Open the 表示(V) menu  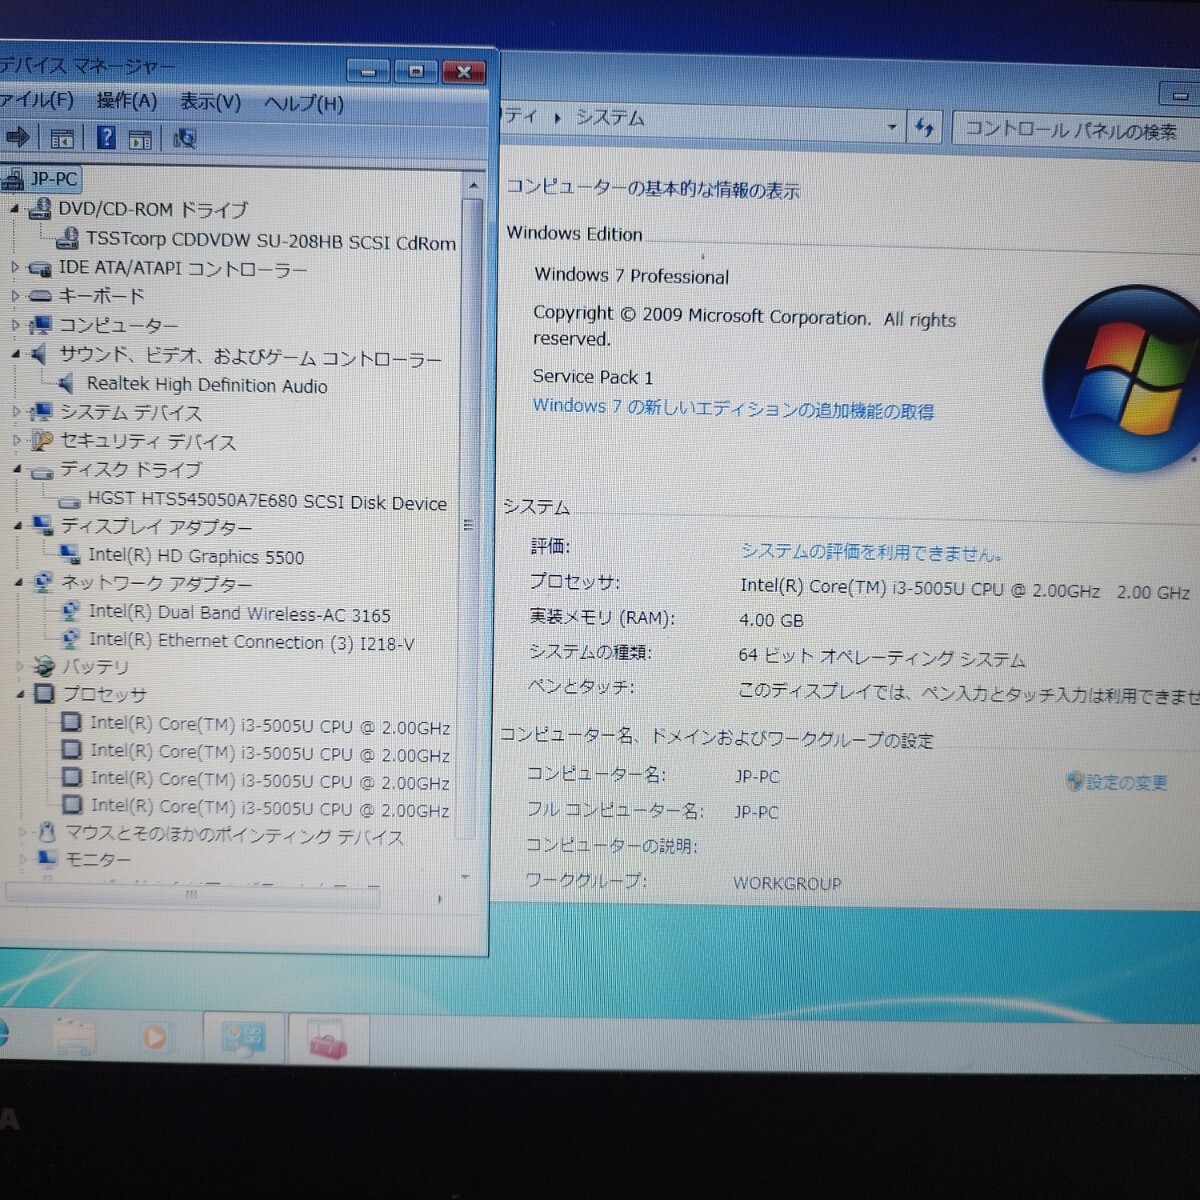[209, 102]
